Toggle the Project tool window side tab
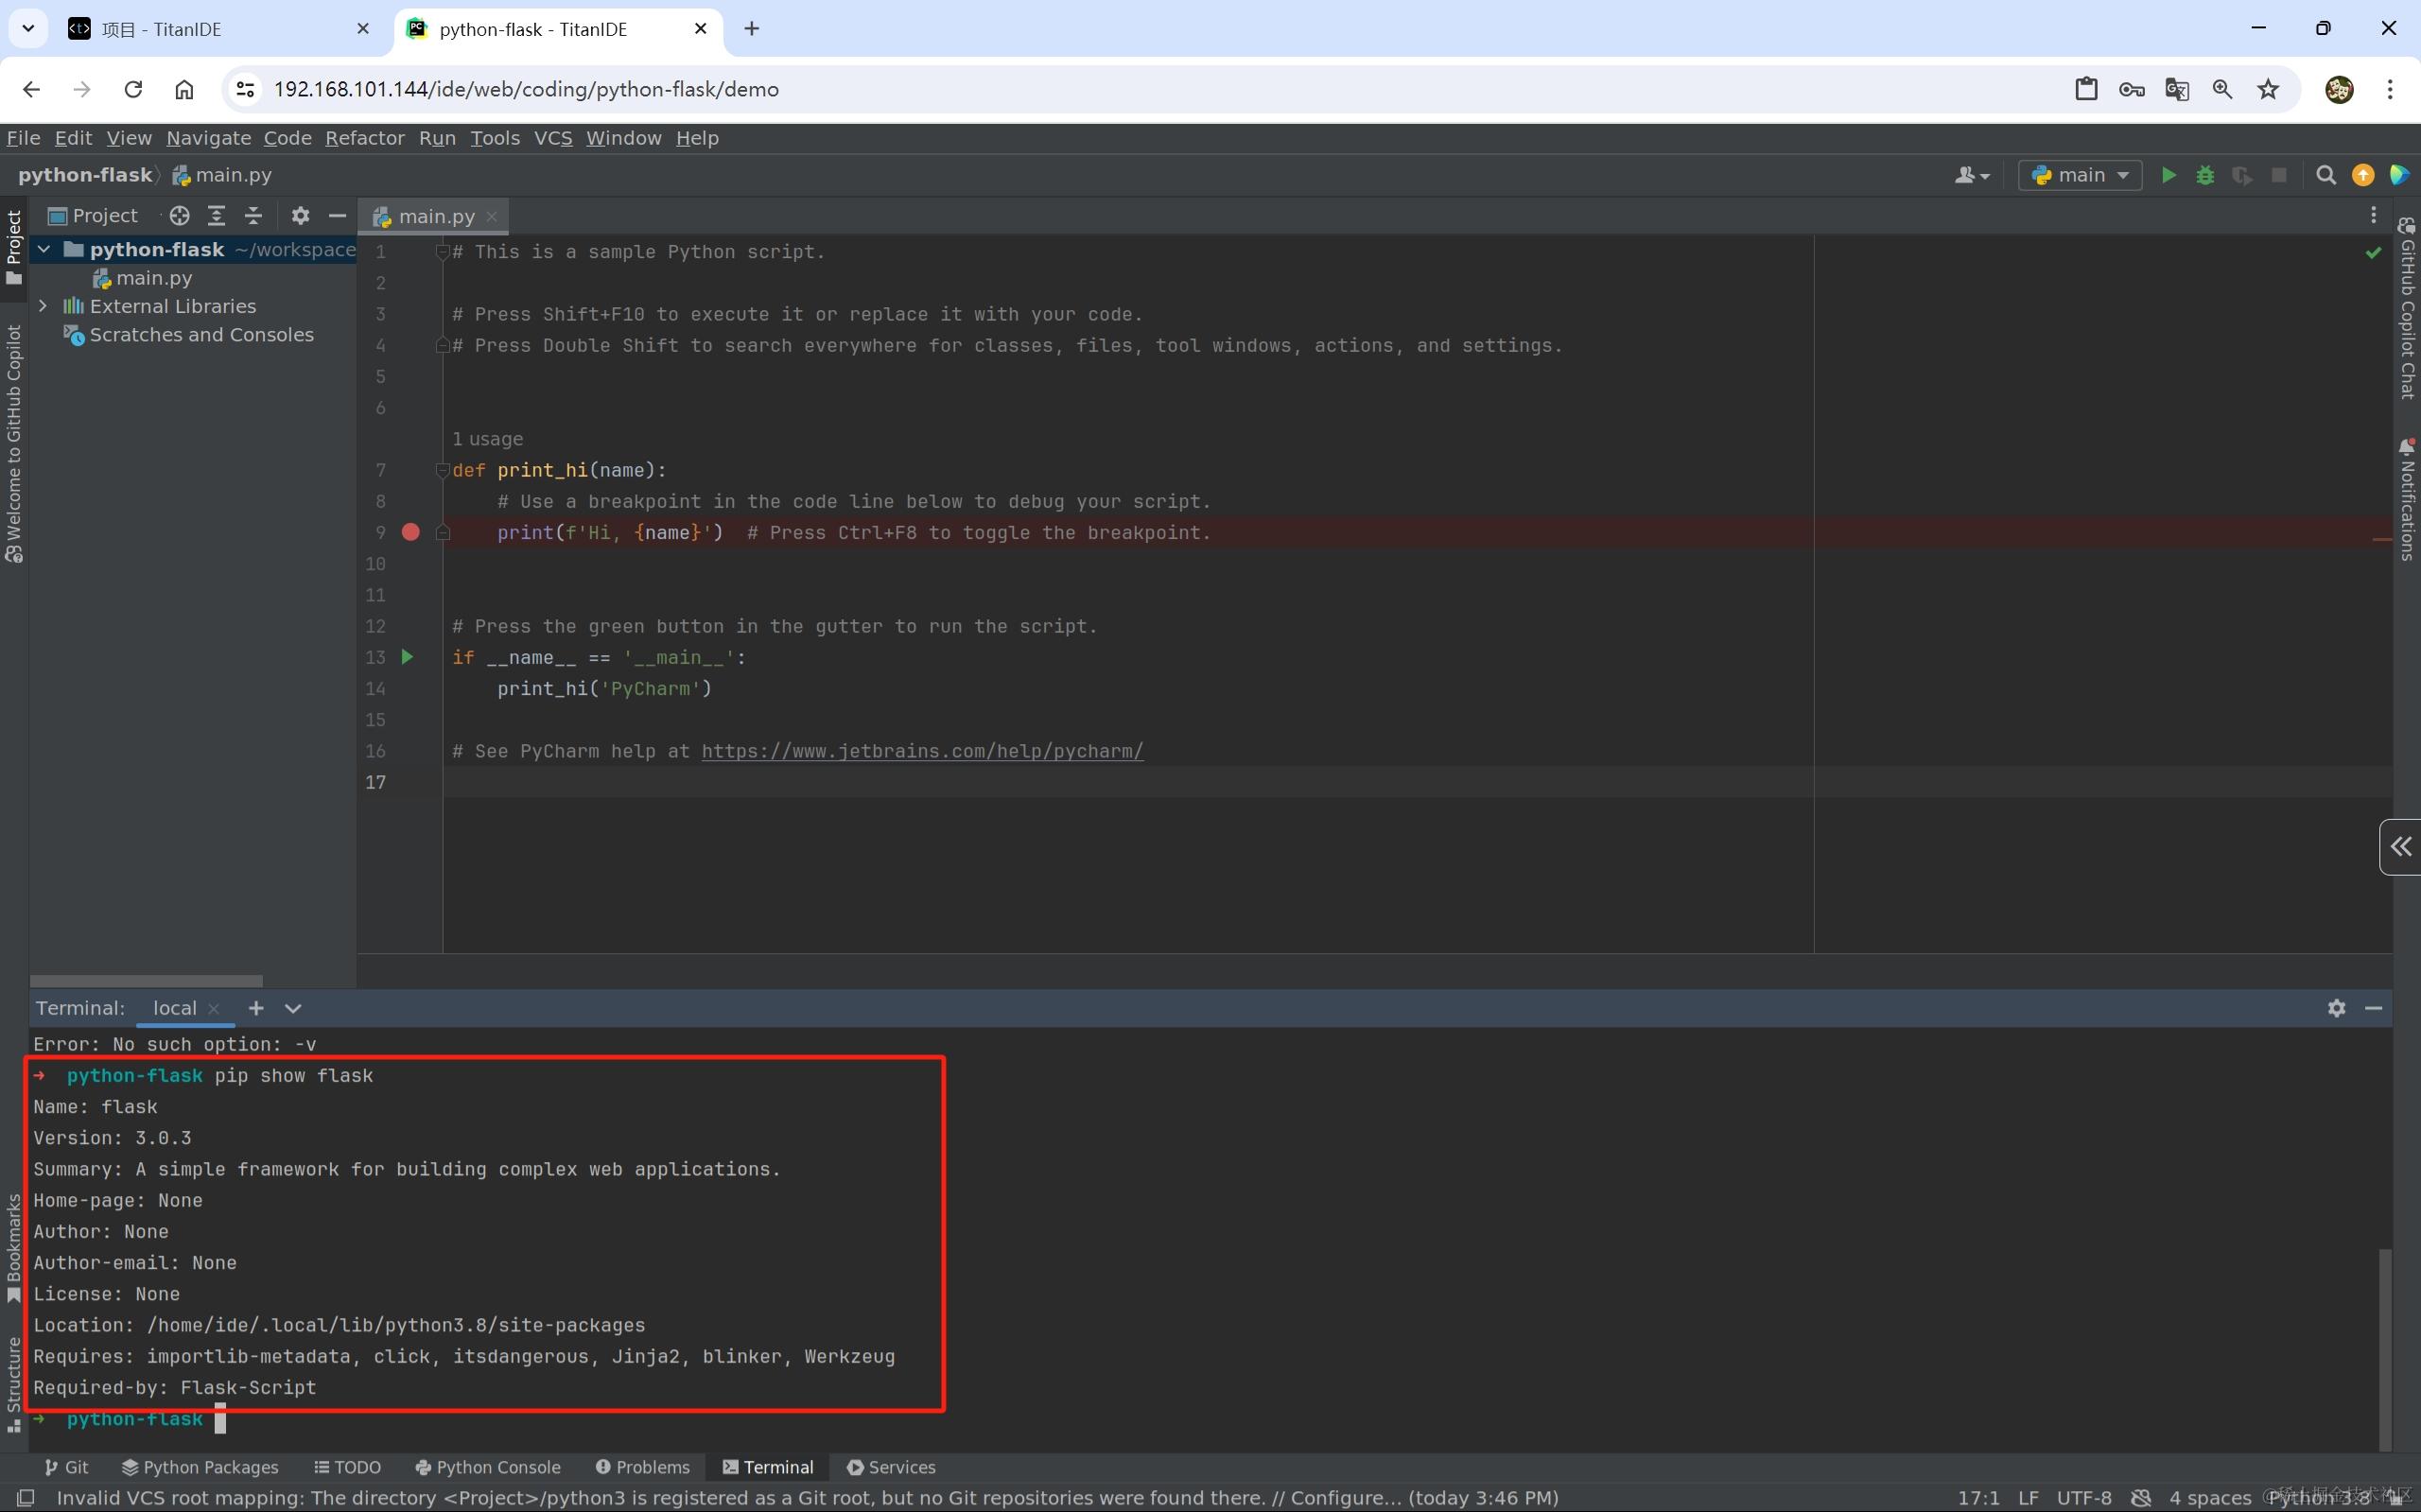This screenshot has height=1512, width=2421. tap(13, 245)
